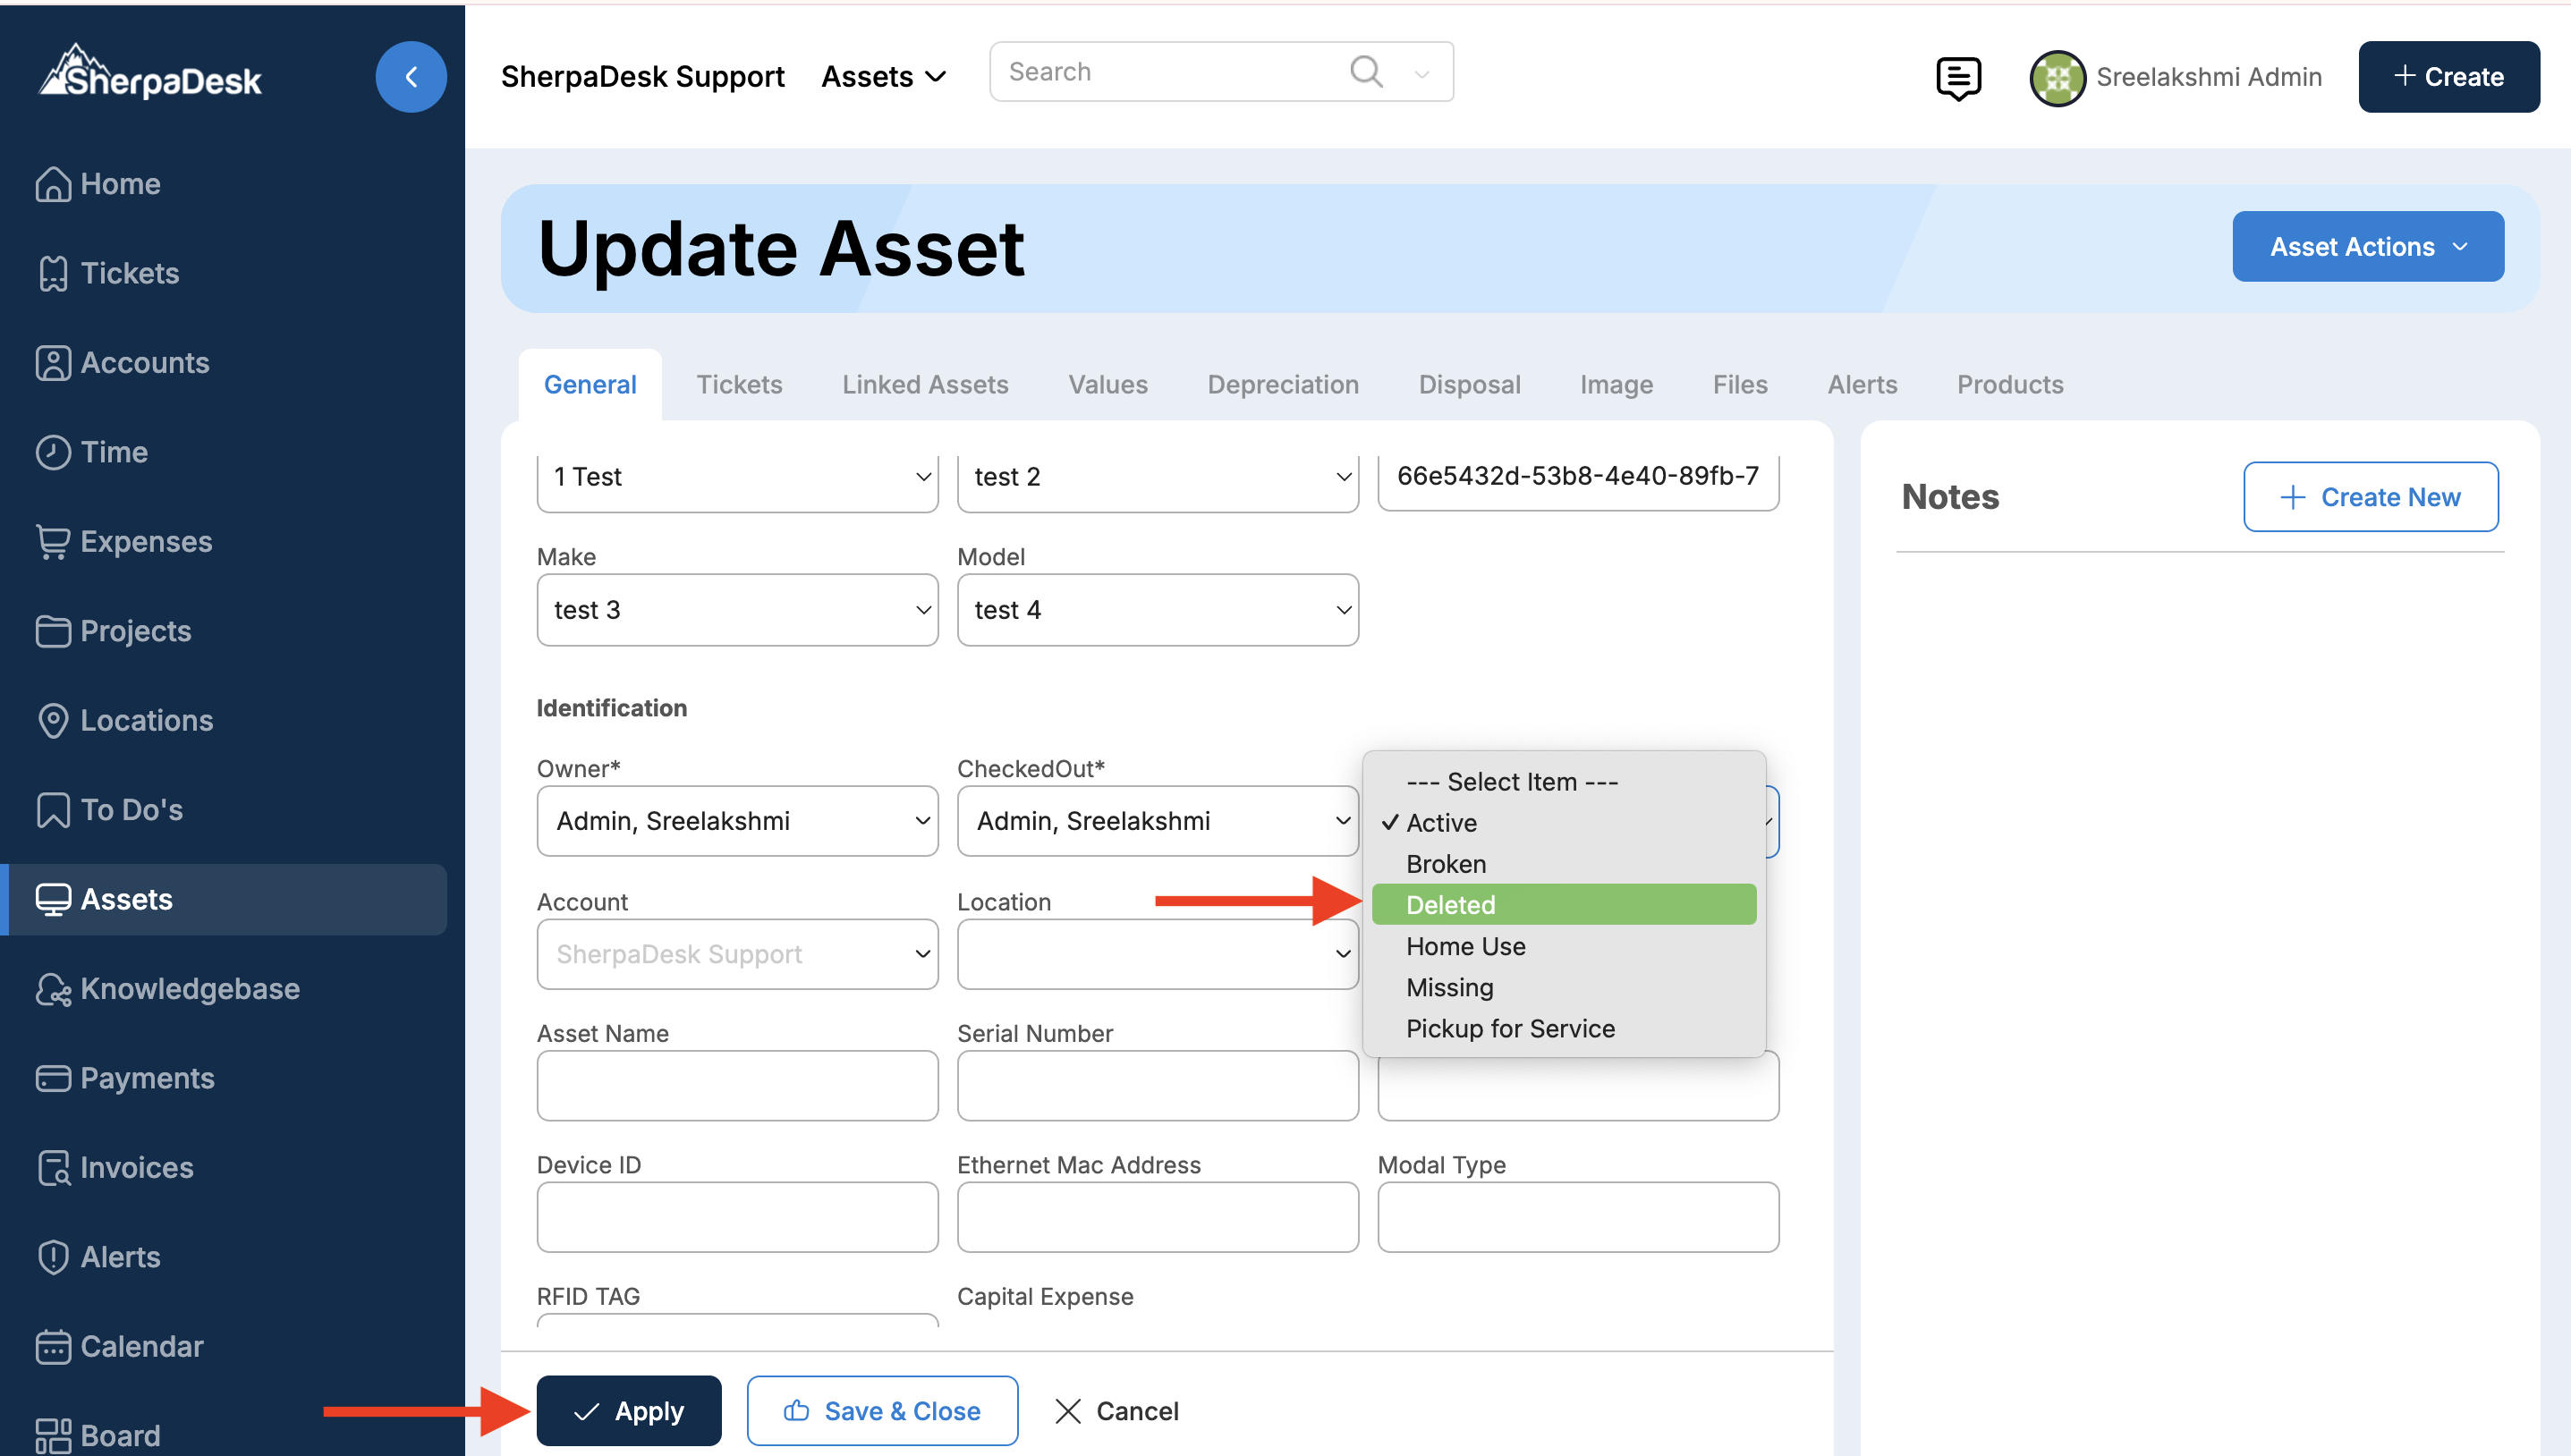Select Deleted status option
Image resolution: width=2571 pixels, height=1456 pixels.
pyautogui.click(x=1563, y=905)
